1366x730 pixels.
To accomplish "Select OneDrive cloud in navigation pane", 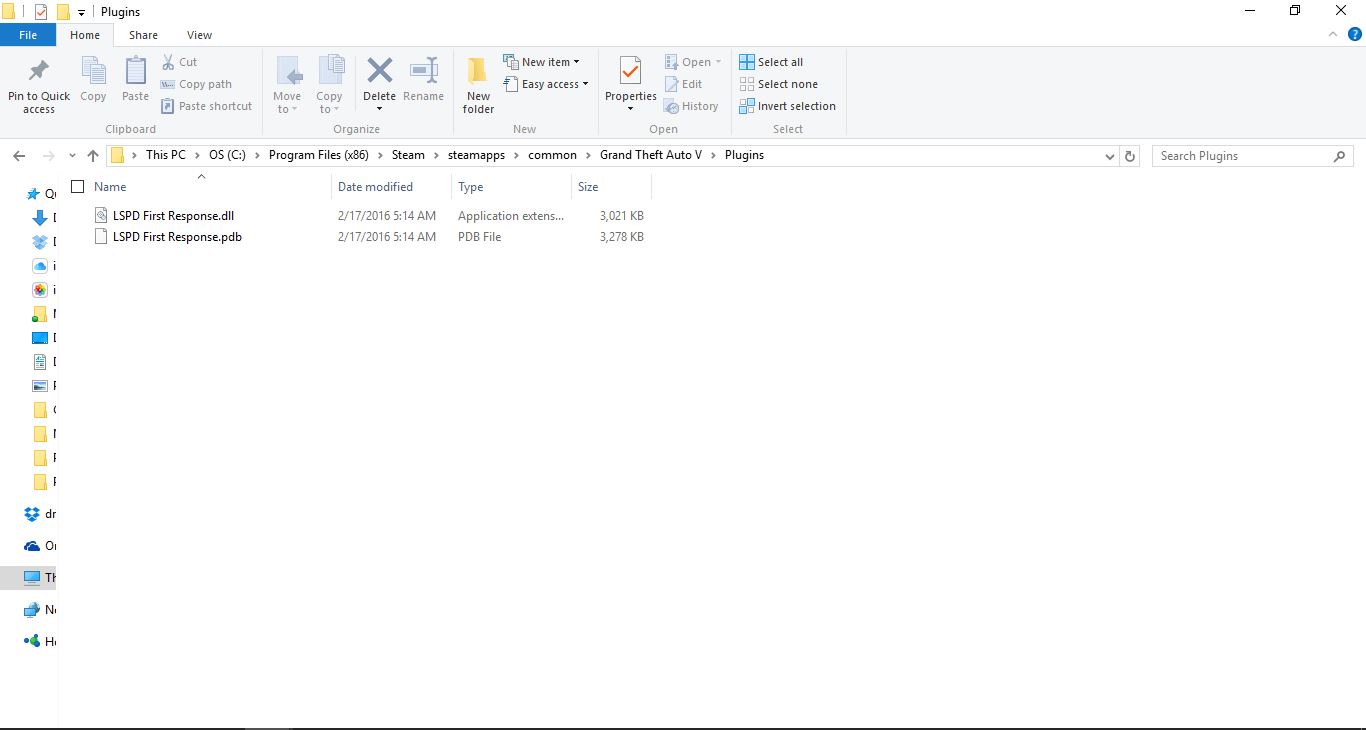I will point(31,546).
